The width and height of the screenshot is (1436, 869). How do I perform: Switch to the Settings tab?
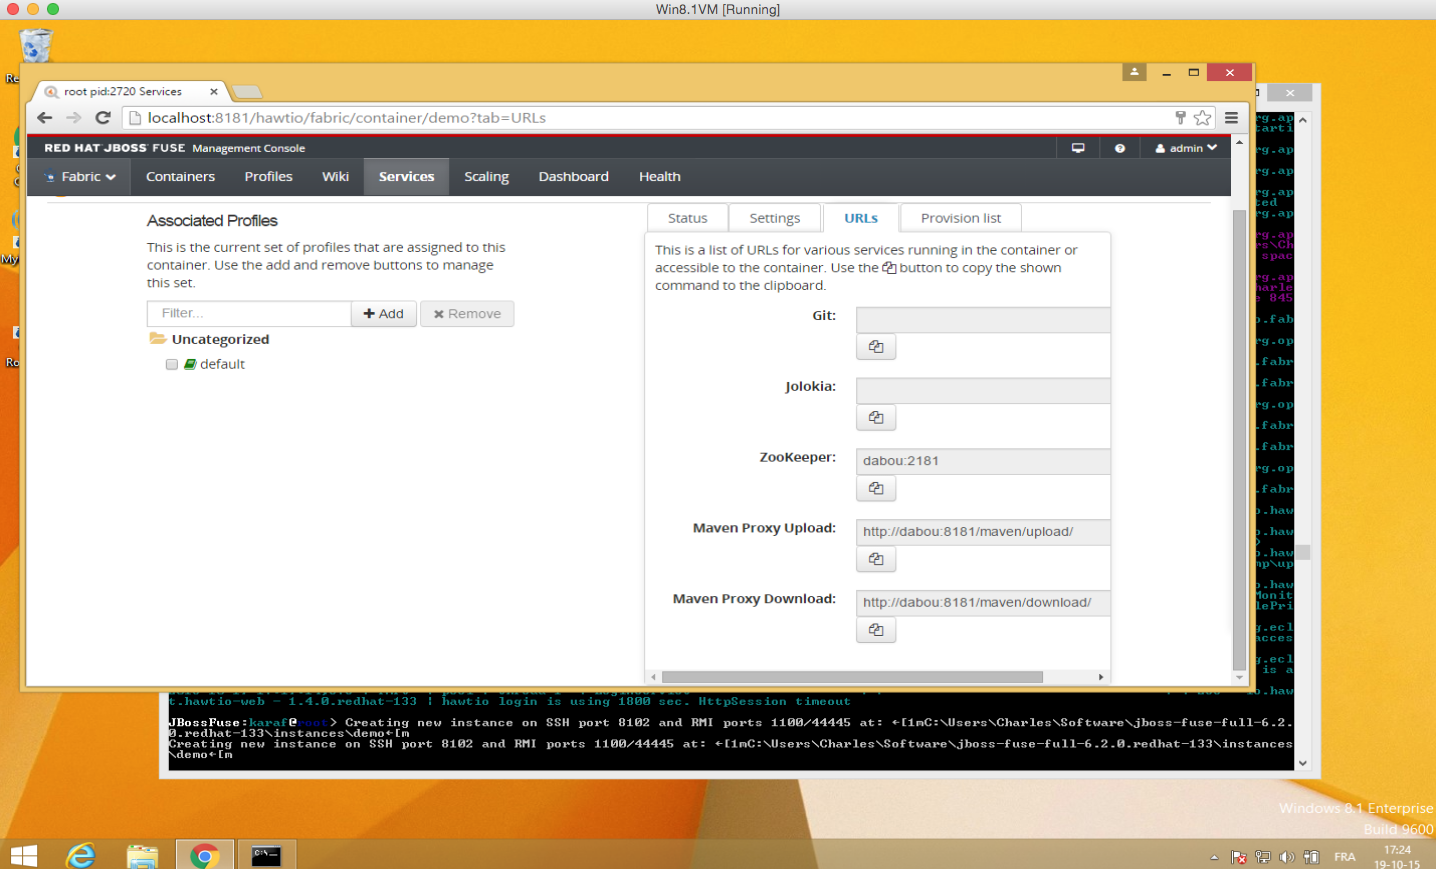point(775,218)
